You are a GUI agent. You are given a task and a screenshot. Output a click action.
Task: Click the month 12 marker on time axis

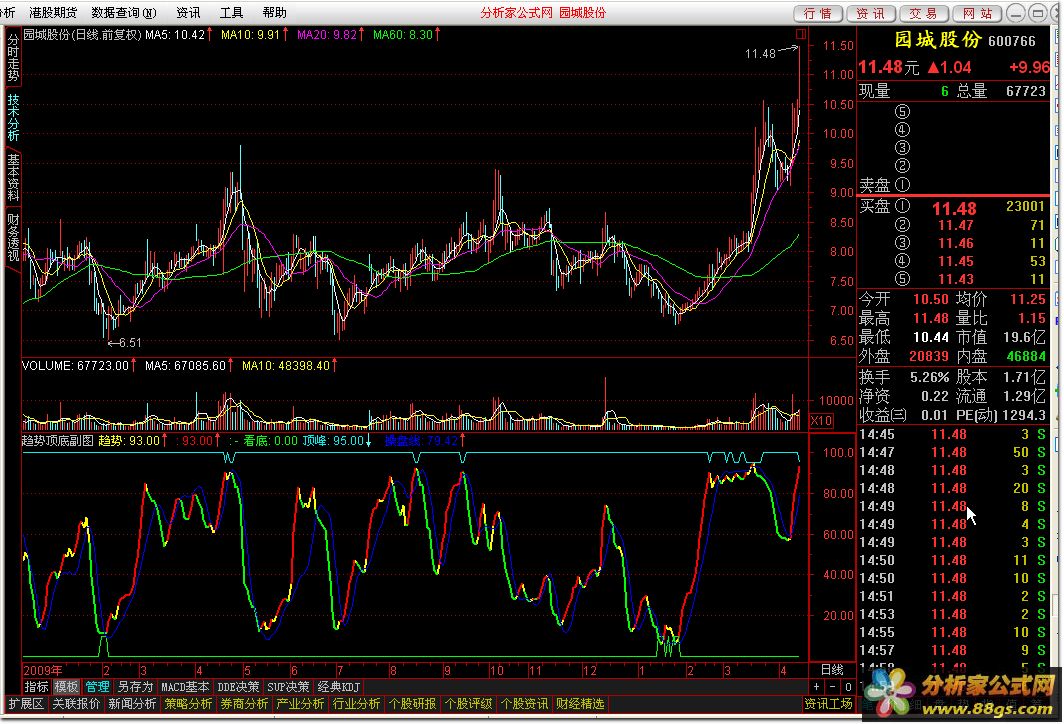pyautogui.click(x=590, y=670)
